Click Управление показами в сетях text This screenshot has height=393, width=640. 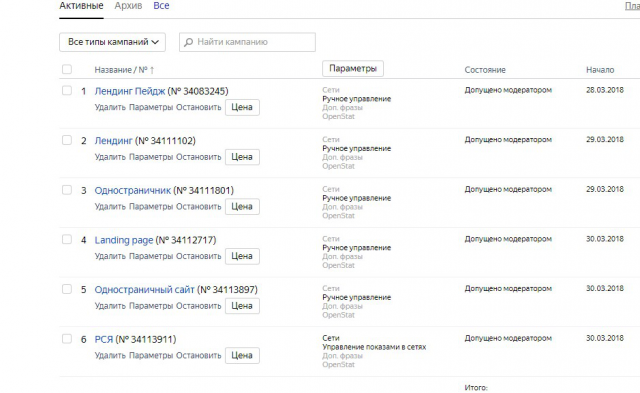pos(374,347)
